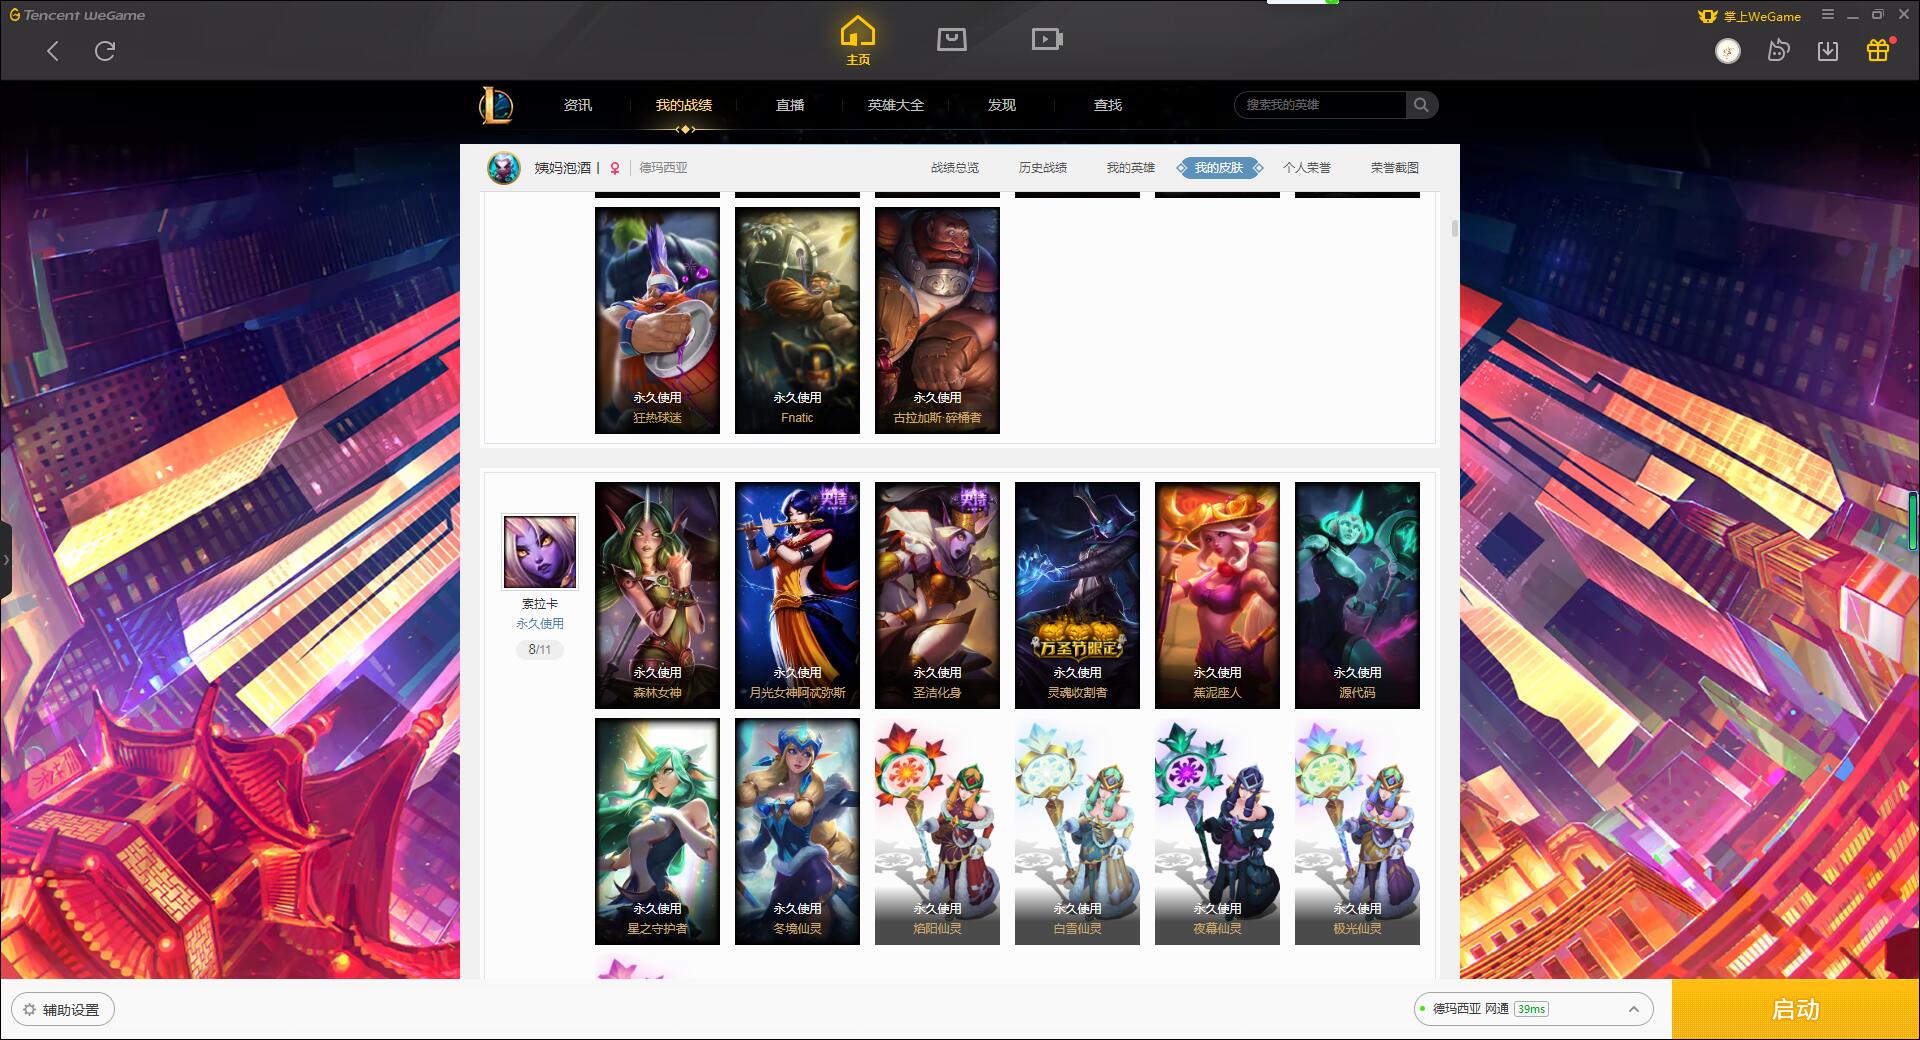Open 发现 discover tab

pyautogui.click(x=1002, y=105)
